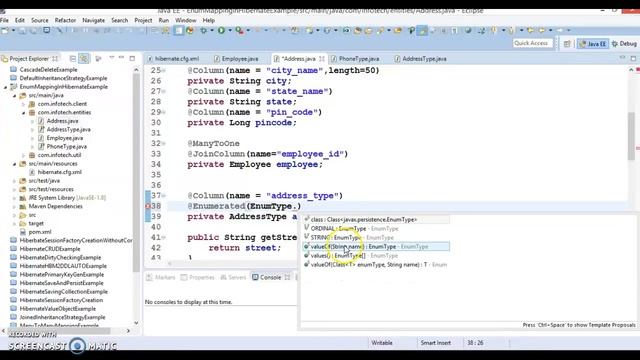The height and width of the screenshot is (360, 640).
Task: Switch to the hibernate.cfg.xml editor tab
Action: [x=173, y=59]
